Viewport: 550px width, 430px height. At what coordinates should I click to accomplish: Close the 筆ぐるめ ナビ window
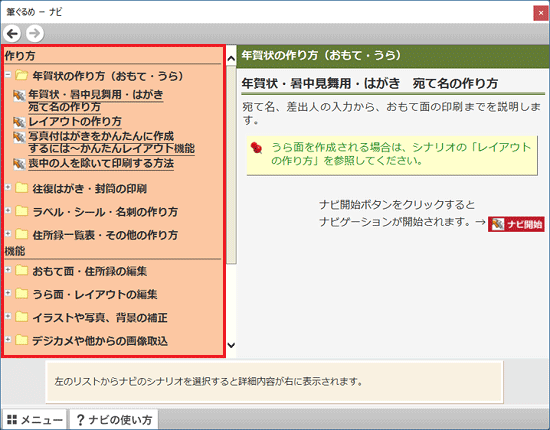point(541,13)
